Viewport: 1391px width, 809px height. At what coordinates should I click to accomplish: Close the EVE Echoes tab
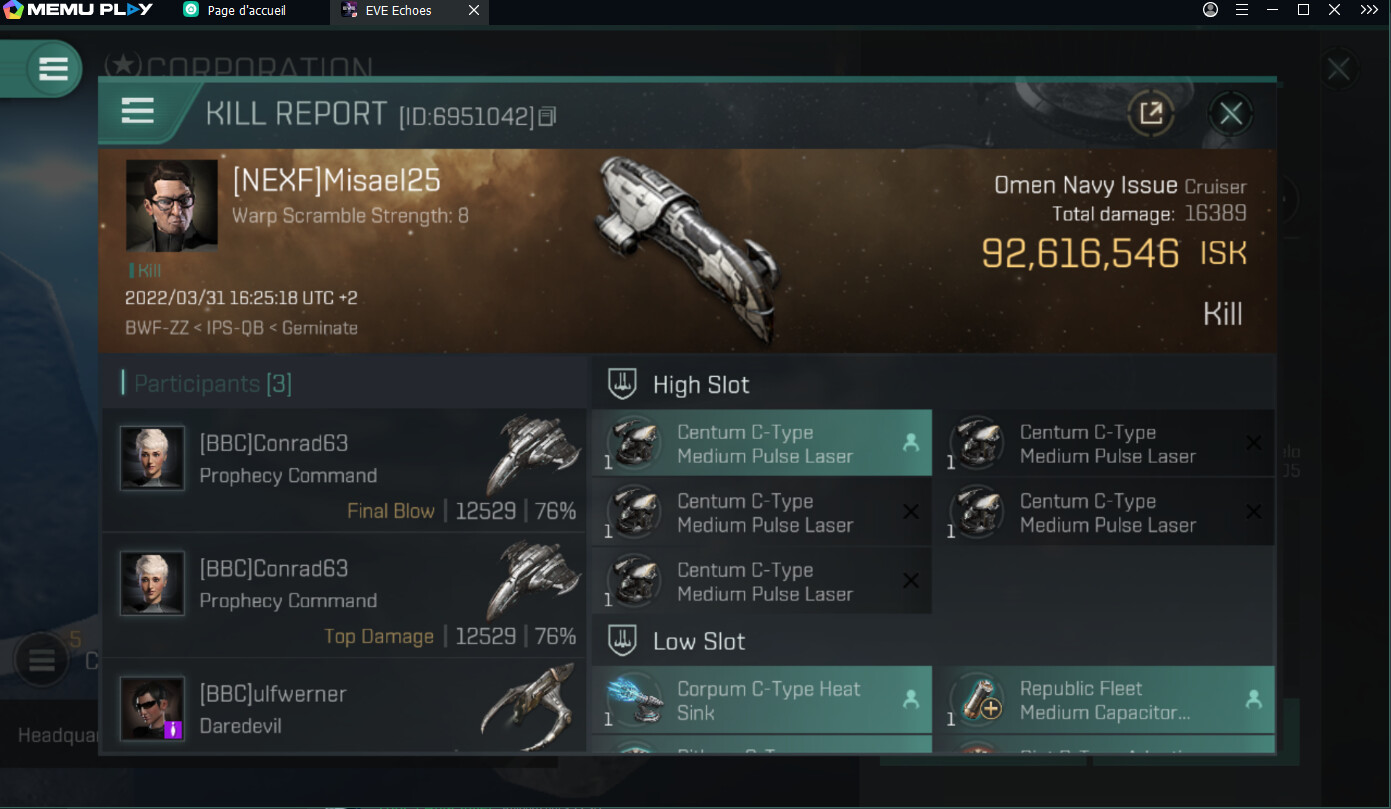[x=474, y=10]
